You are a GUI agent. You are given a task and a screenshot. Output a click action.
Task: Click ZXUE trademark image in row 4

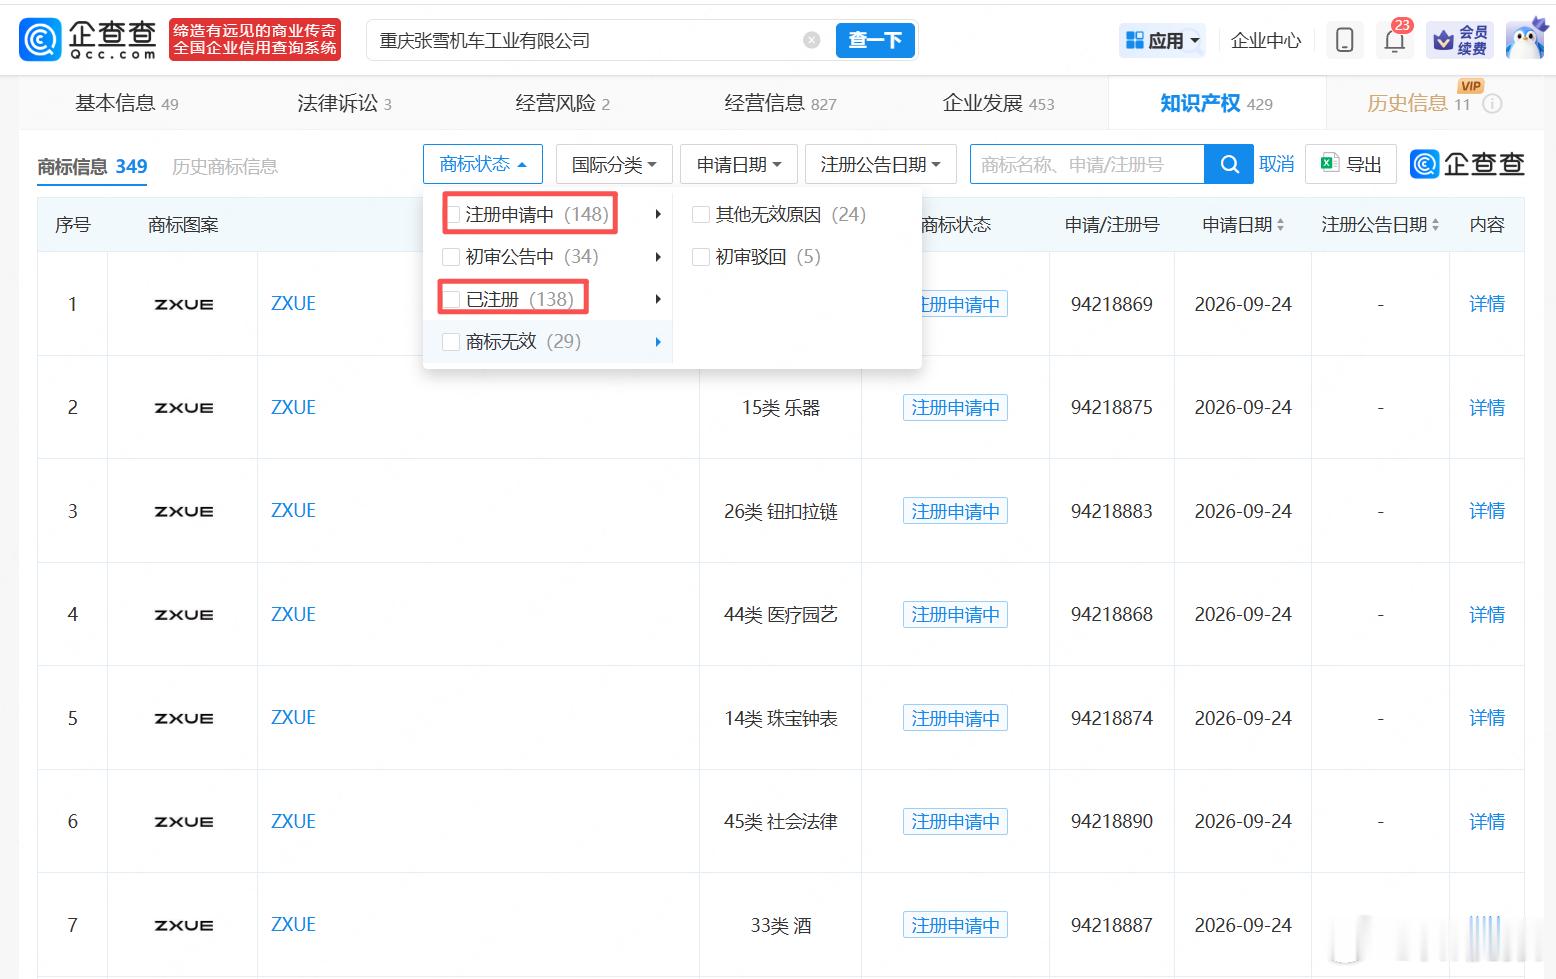[x=183, y=614]
